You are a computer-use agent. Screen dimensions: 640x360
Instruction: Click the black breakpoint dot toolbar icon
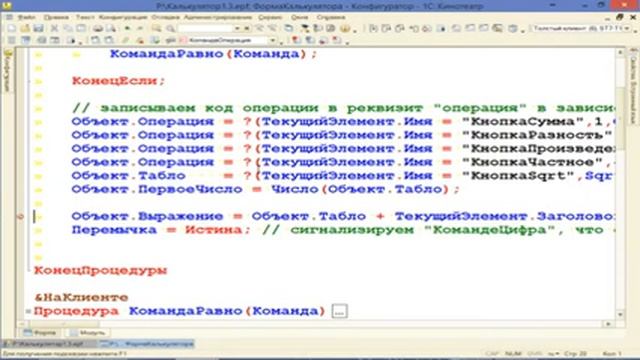pos(441,28)
